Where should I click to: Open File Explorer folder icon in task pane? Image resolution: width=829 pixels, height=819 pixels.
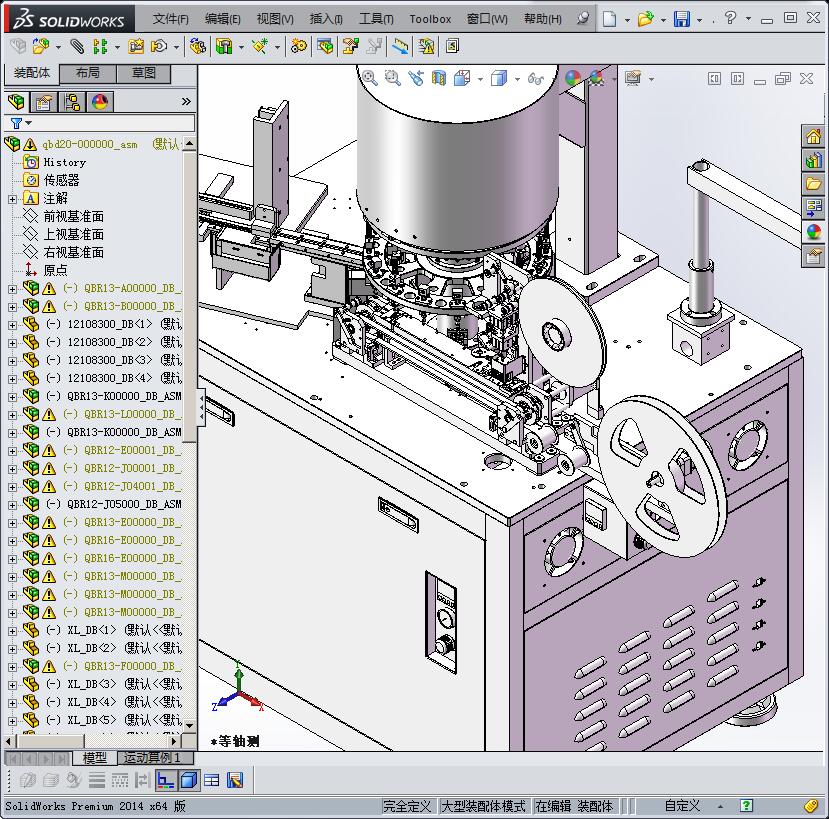[x=814, y=184]
